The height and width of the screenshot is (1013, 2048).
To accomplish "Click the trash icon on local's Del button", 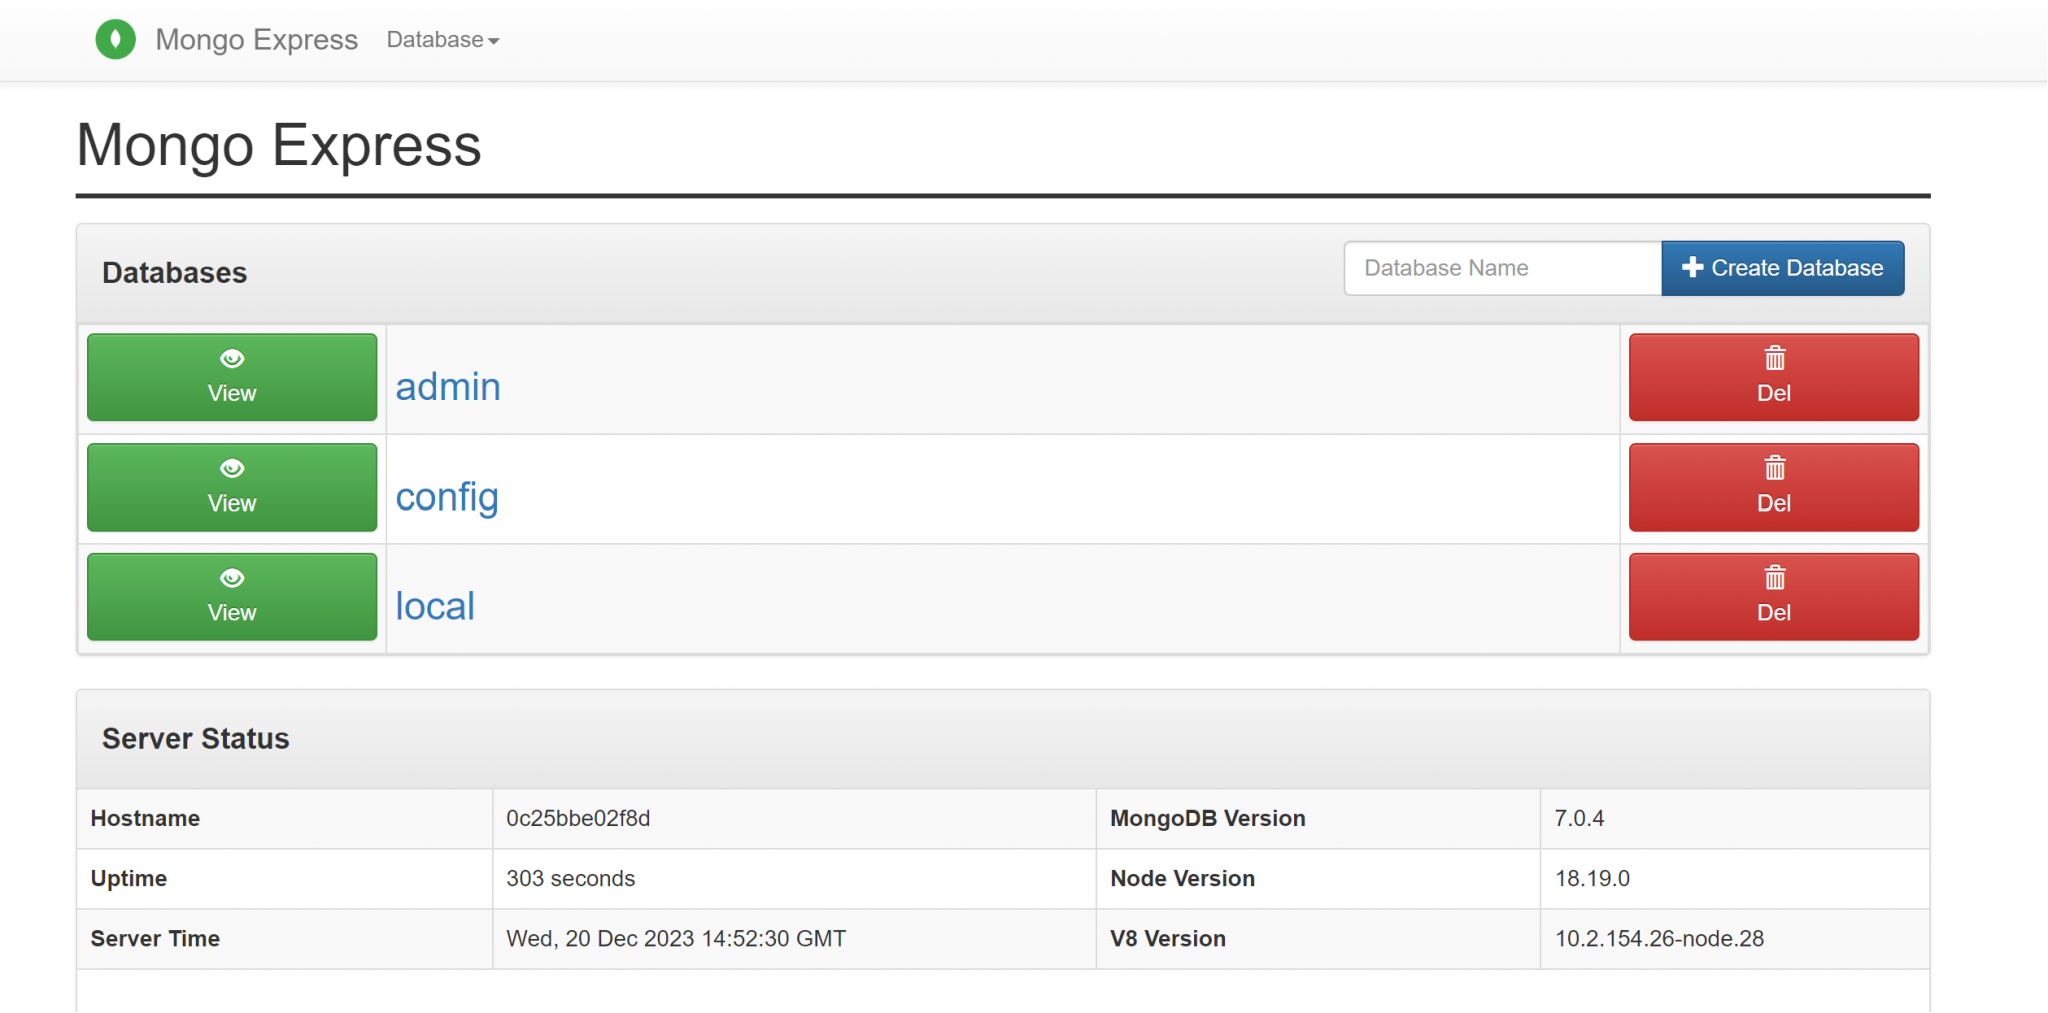I will [1773, 578].
